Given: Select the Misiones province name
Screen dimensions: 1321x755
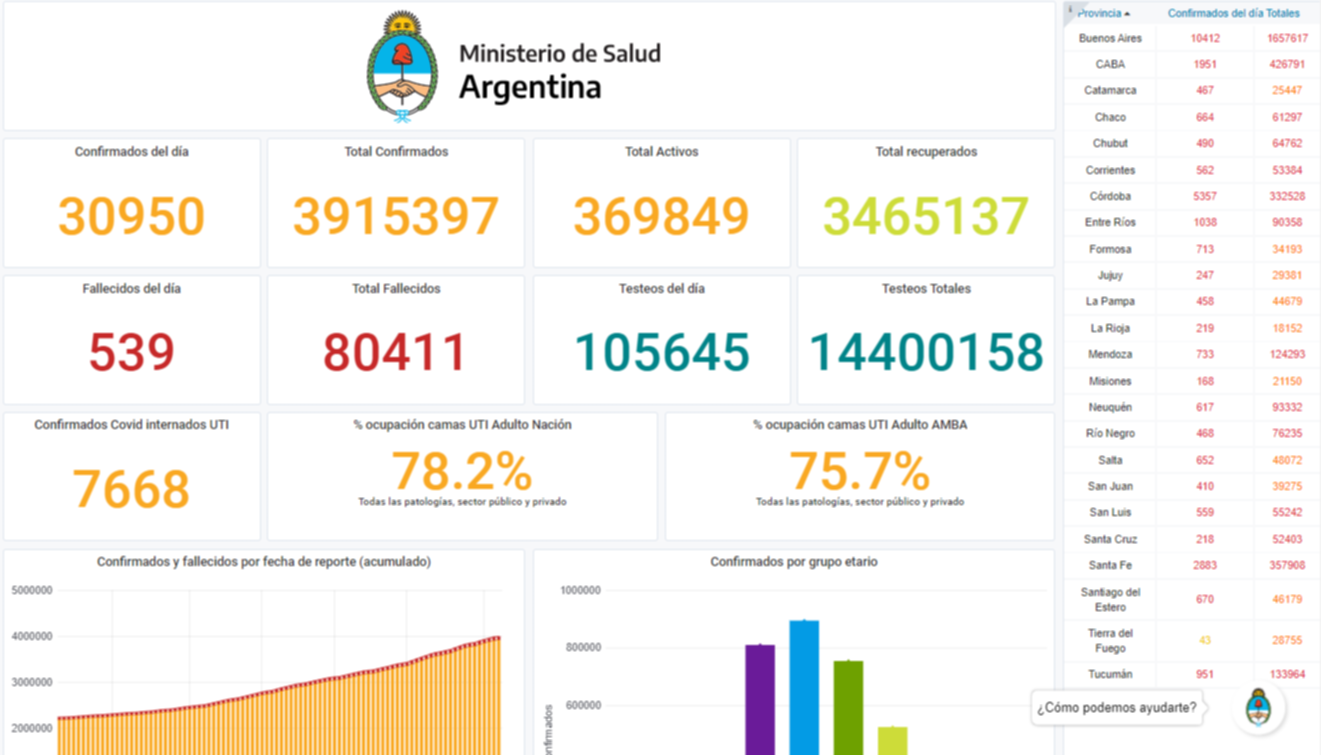Looking at the screenshot, I should coord(1110,381).
